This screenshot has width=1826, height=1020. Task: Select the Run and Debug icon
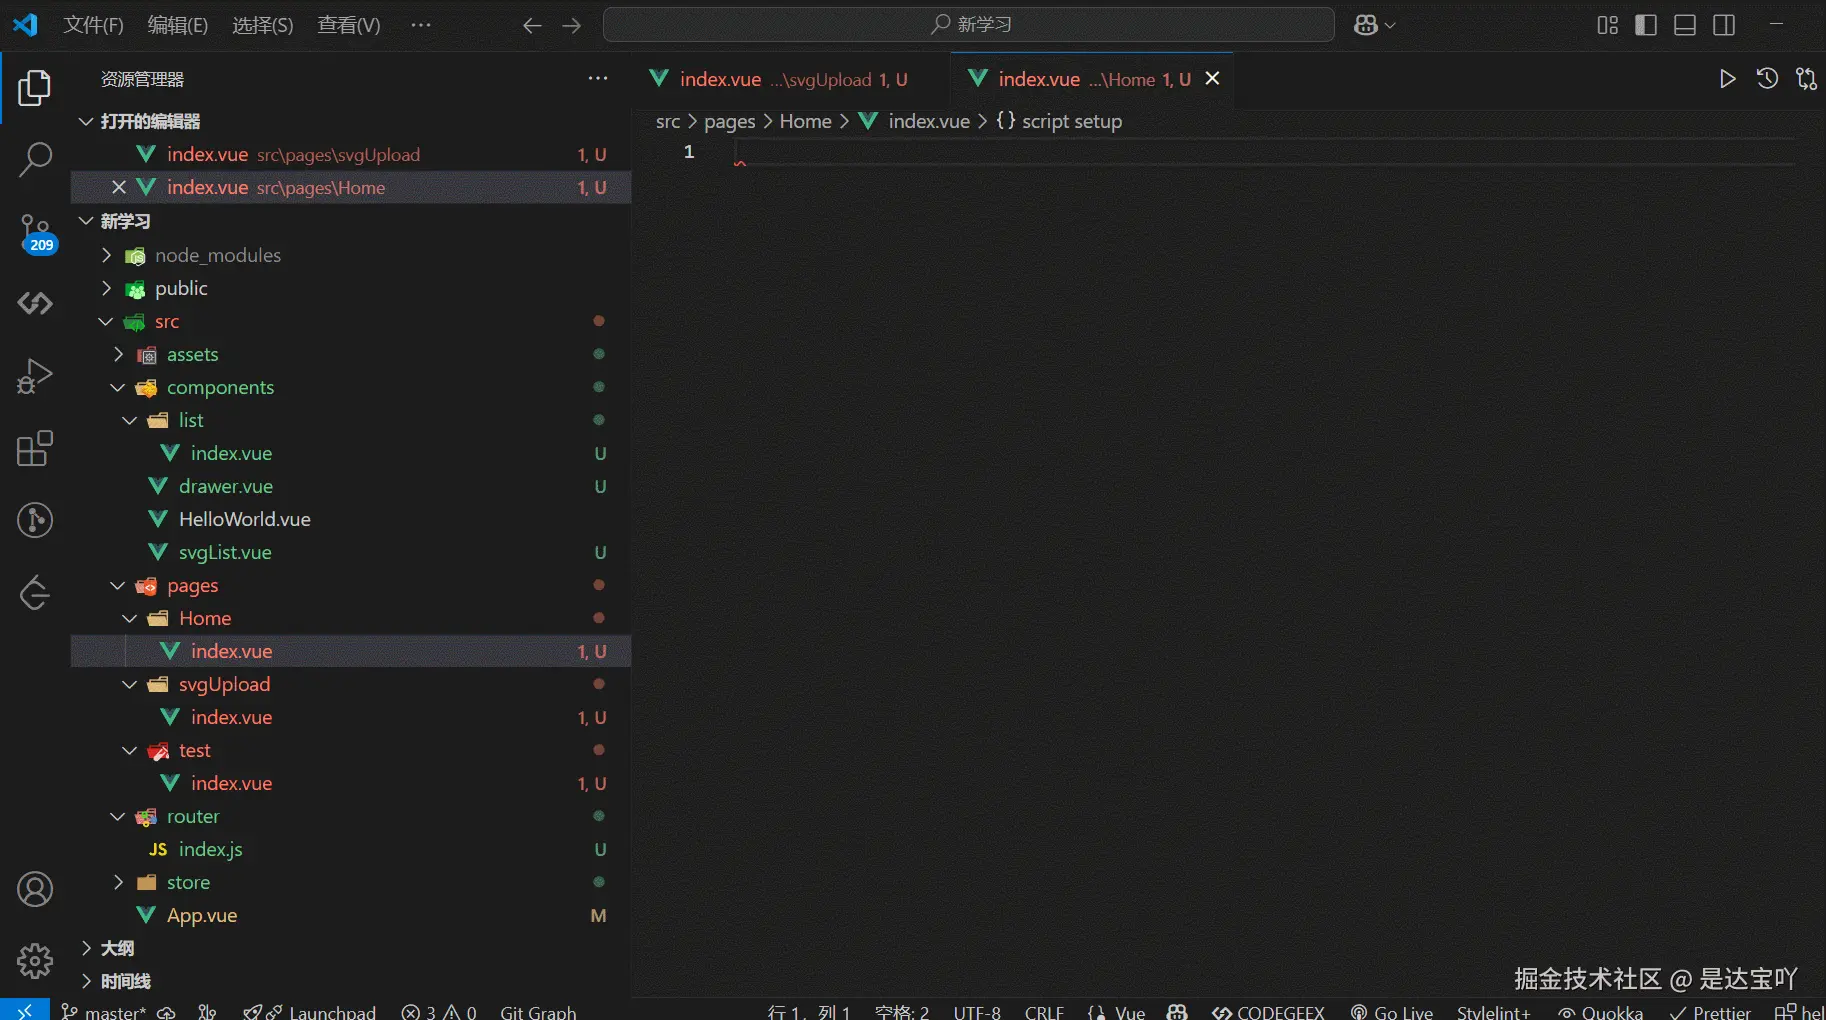(35, 375)
